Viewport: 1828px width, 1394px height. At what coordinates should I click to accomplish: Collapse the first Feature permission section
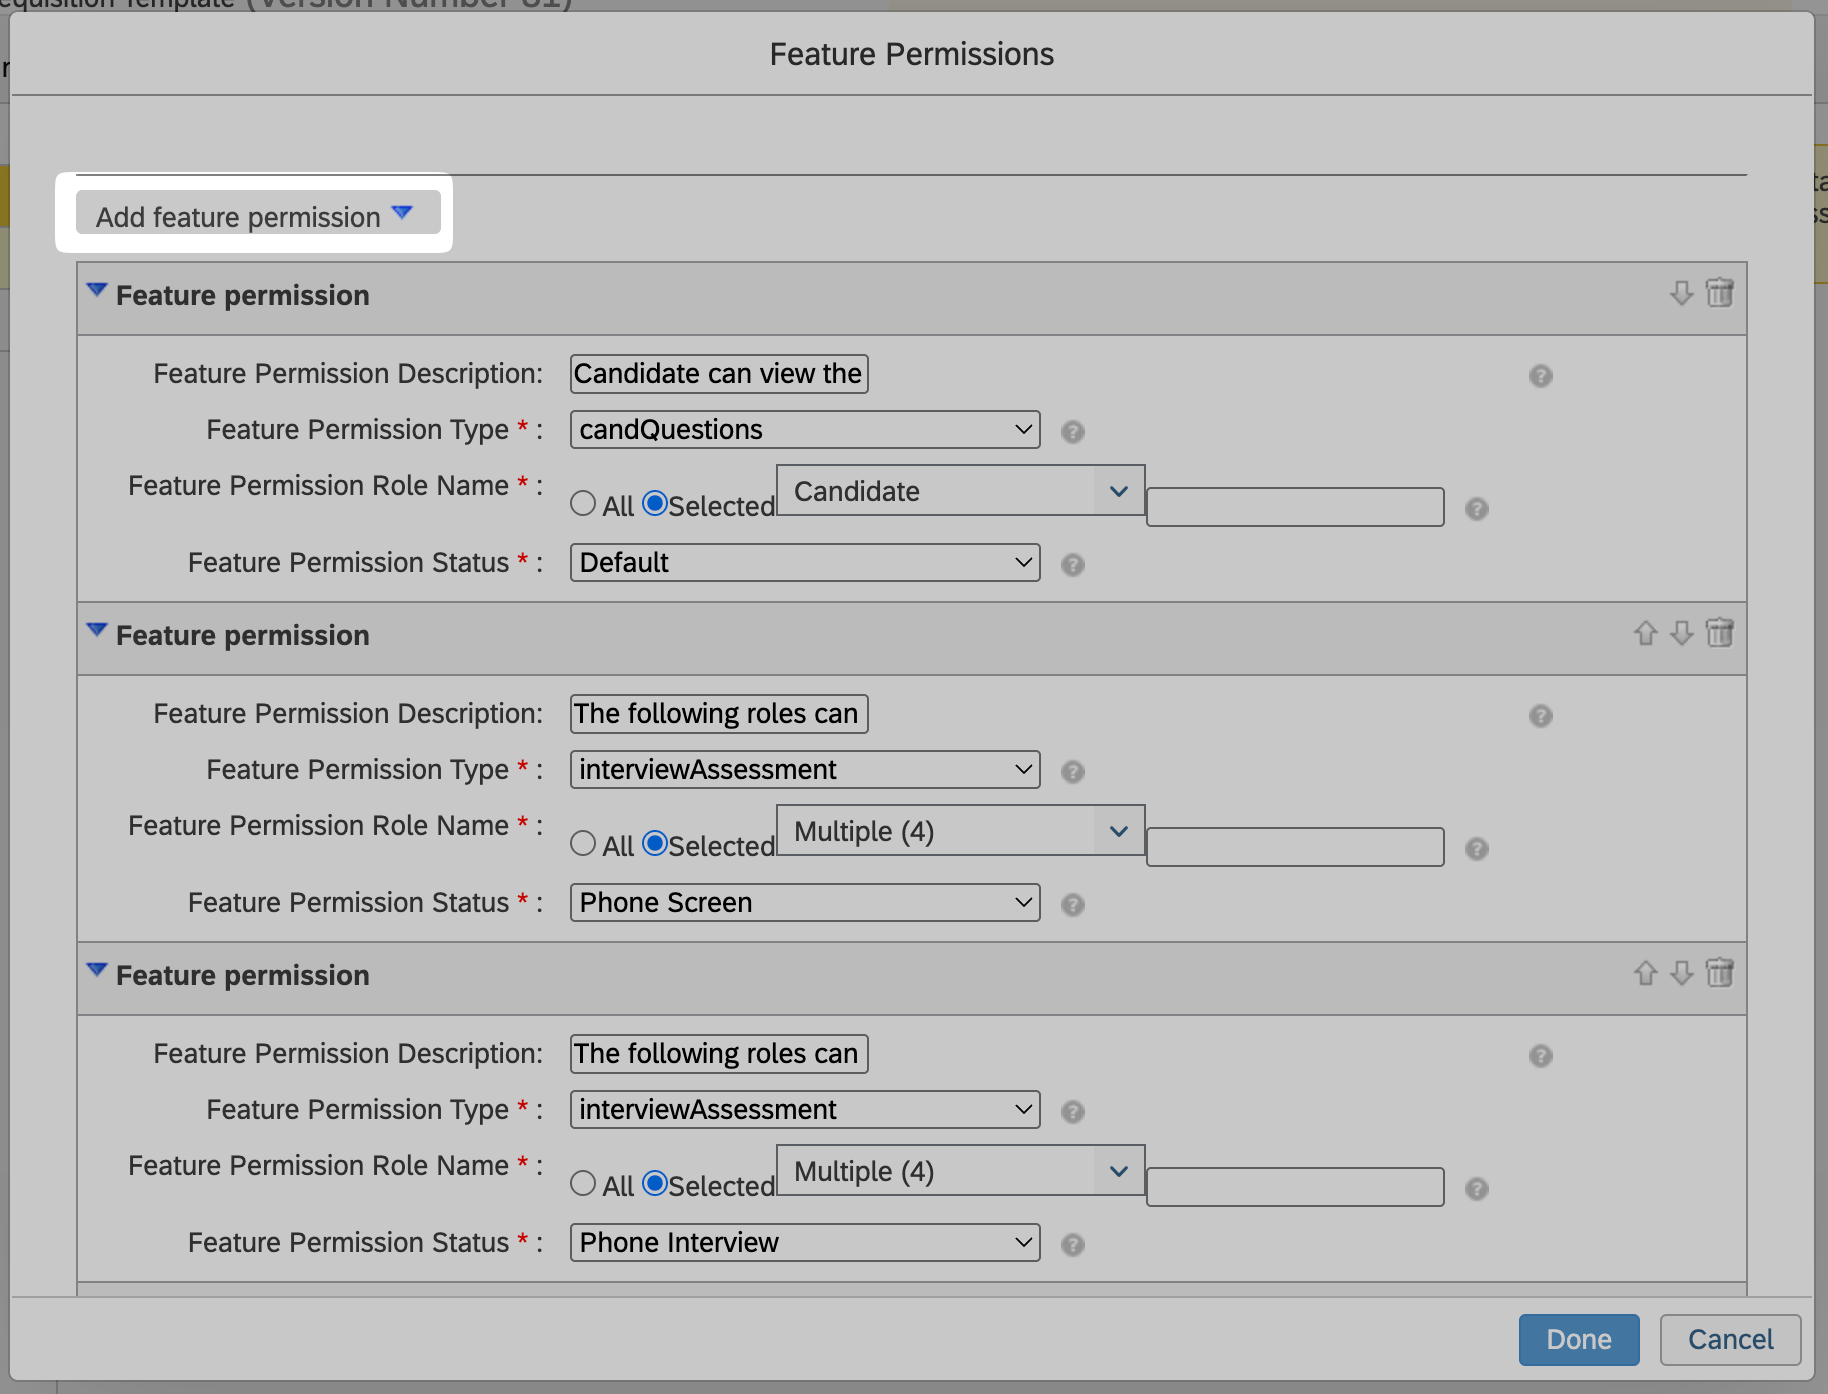click(x=97, y=291)
